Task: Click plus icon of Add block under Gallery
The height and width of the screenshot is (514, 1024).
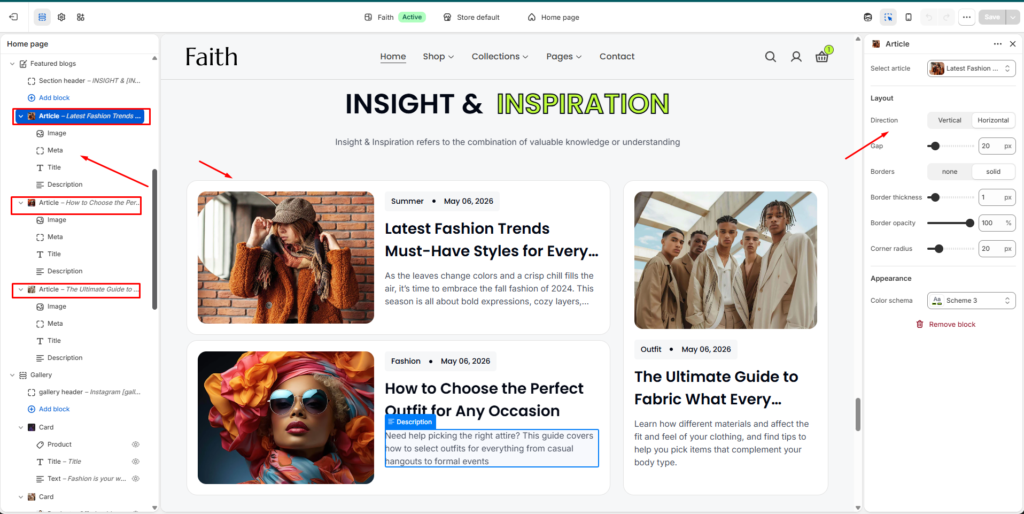Action: click(x=31, y=409)
